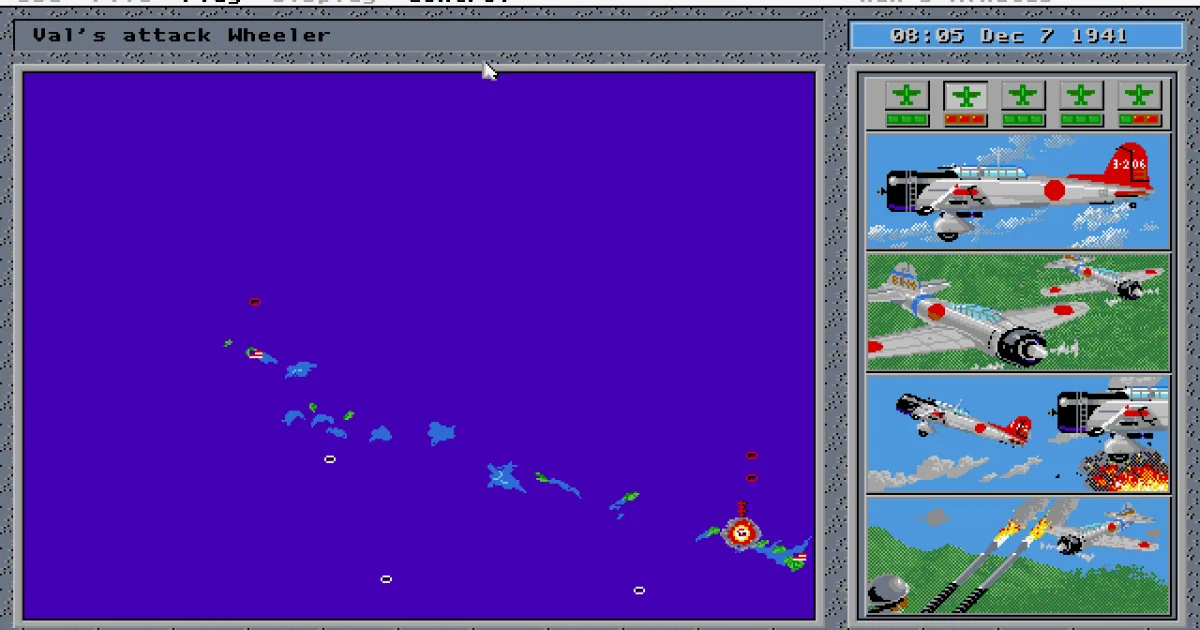Click the red unit marker northwest of islands
1200x630 pixels.
pyautogui.click(x=254, y=301)
